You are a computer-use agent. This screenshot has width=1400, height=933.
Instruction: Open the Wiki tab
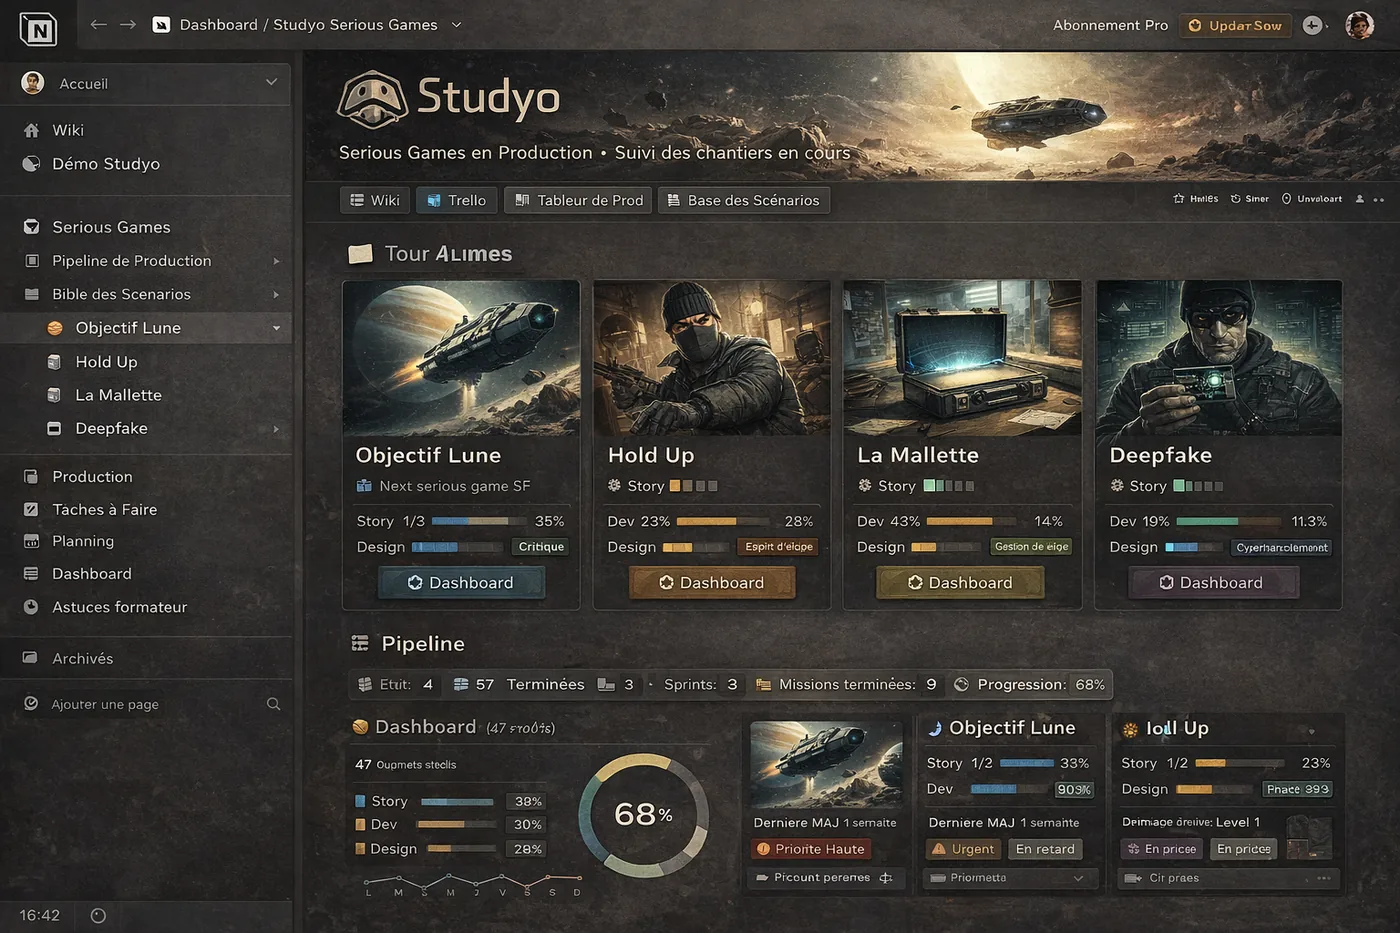click(375, 200)
